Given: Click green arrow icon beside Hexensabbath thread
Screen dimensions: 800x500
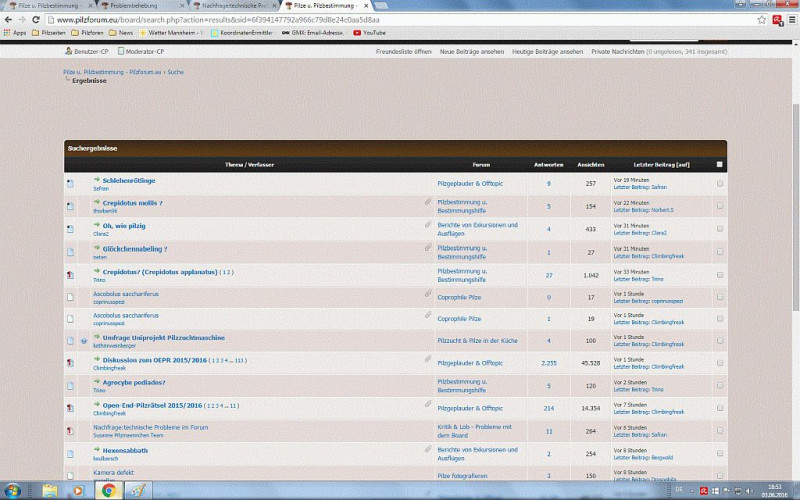Looking at the screenshot, I should [x=97, y=450].
